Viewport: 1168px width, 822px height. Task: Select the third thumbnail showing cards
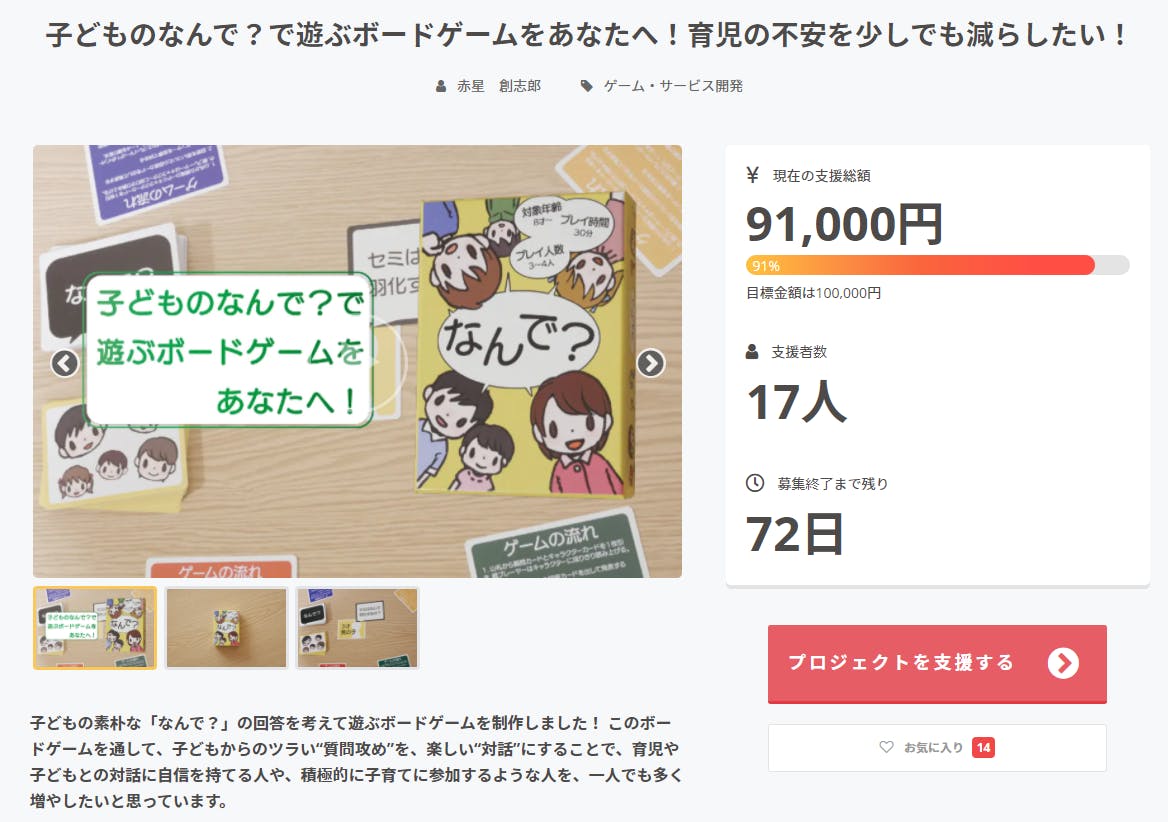(358, 628)
